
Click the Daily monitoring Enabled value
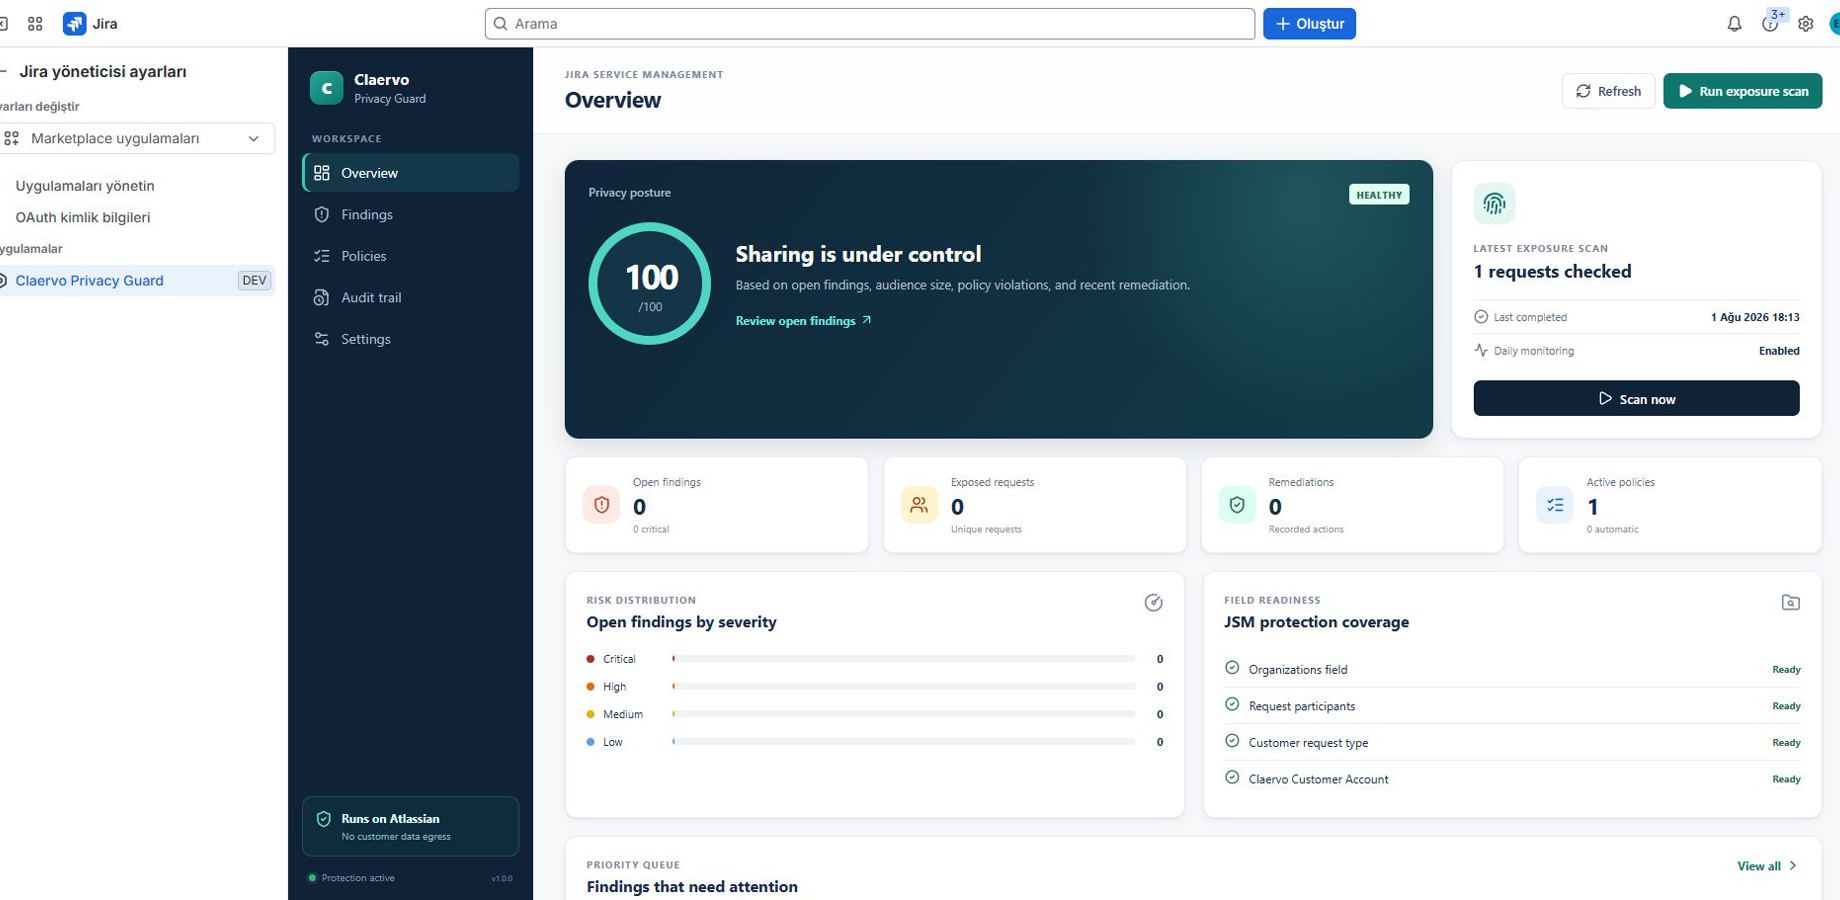tap(1779, 351)
